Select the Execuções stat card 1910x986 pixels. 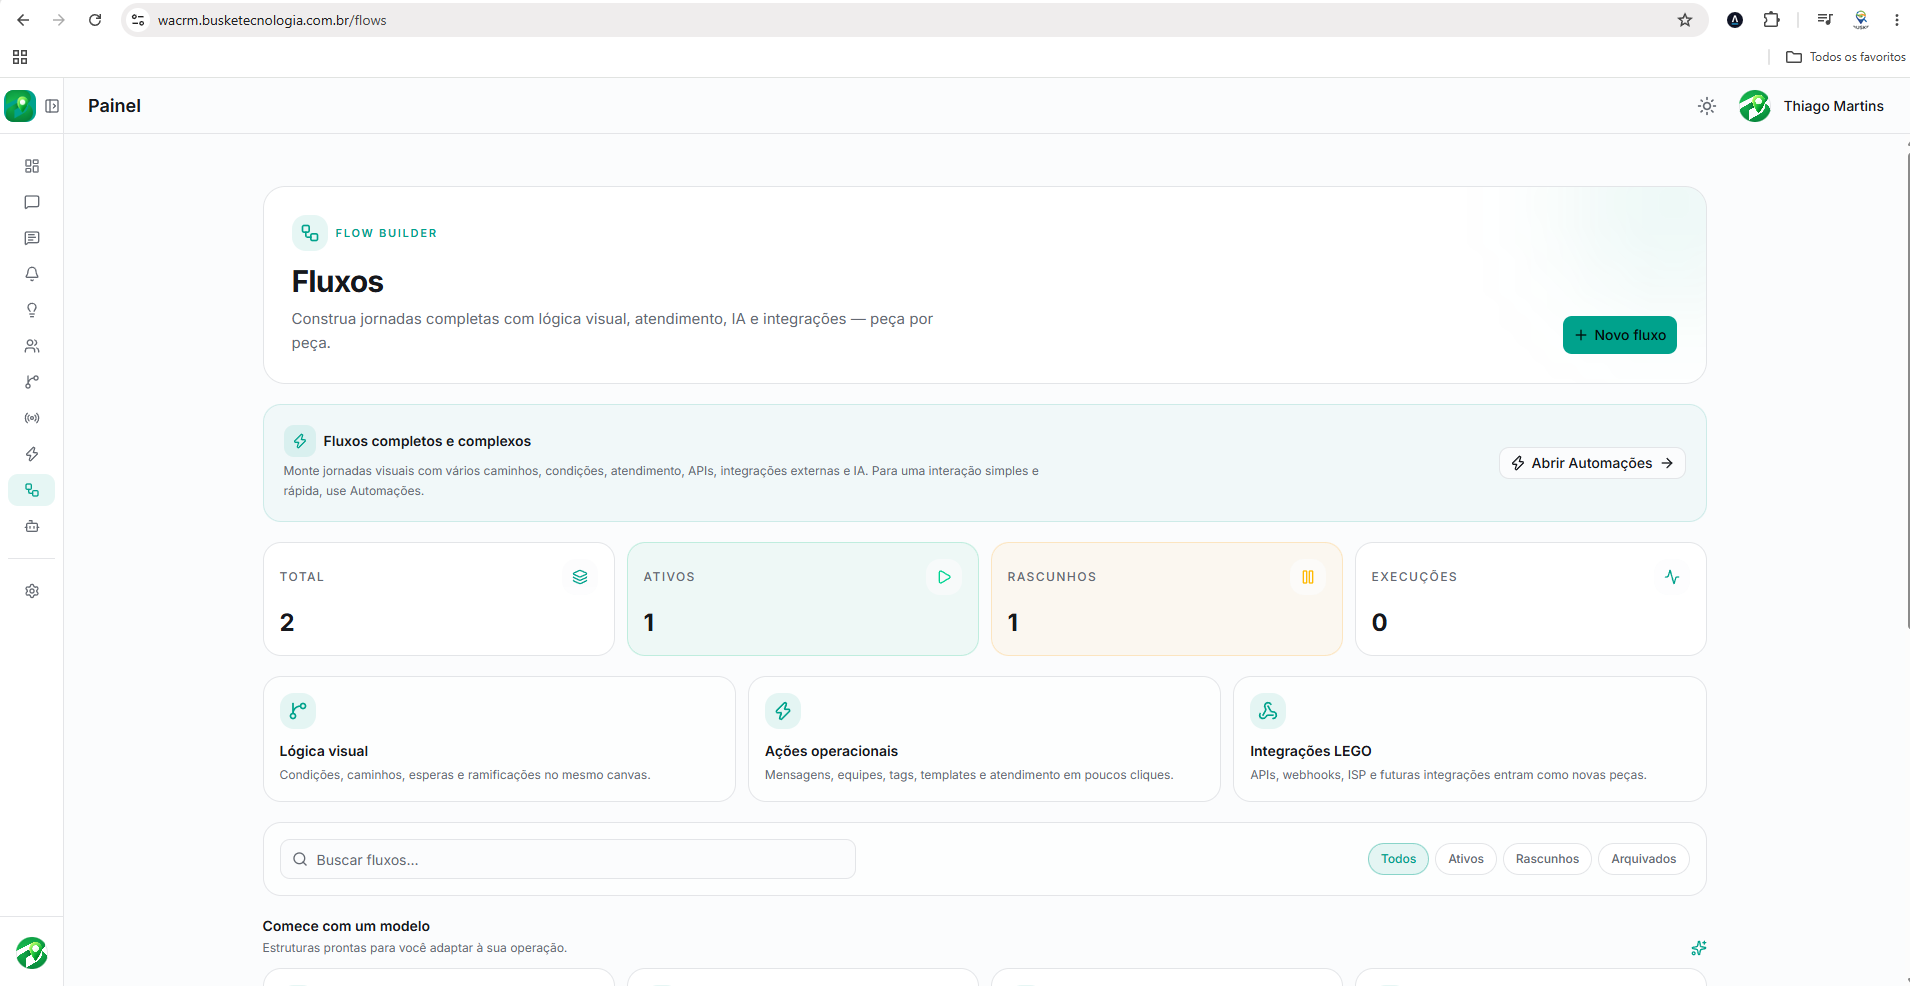[1530, 599]
